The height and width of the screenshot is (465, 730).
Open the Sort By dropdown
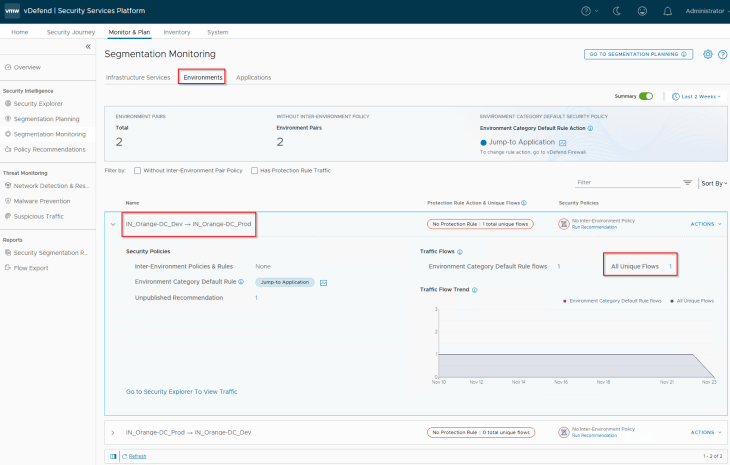714,183
